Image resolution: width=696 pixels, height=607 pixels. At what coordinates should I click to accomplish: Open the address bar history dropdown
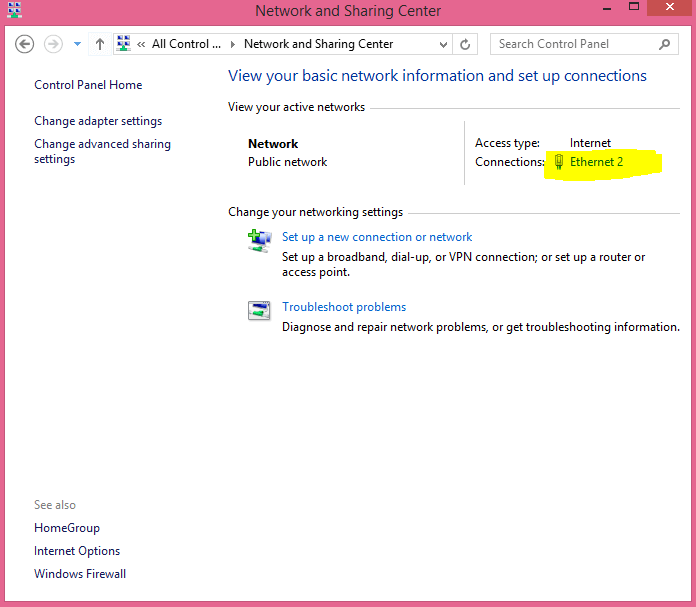coord(443,44)
